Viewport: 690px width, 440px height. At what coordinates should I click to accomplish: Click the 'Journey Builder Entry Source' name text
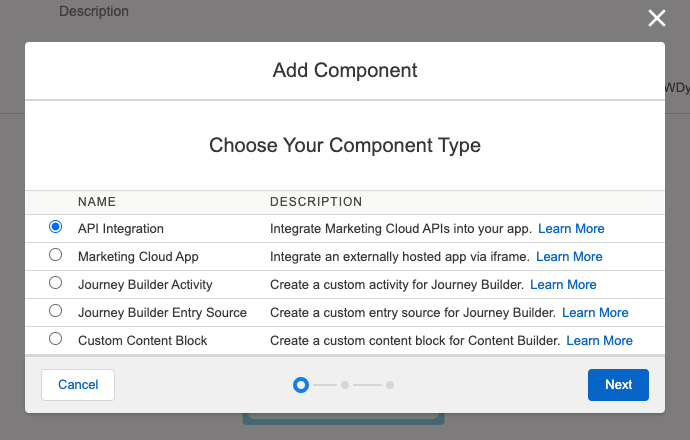coord(162,313)
